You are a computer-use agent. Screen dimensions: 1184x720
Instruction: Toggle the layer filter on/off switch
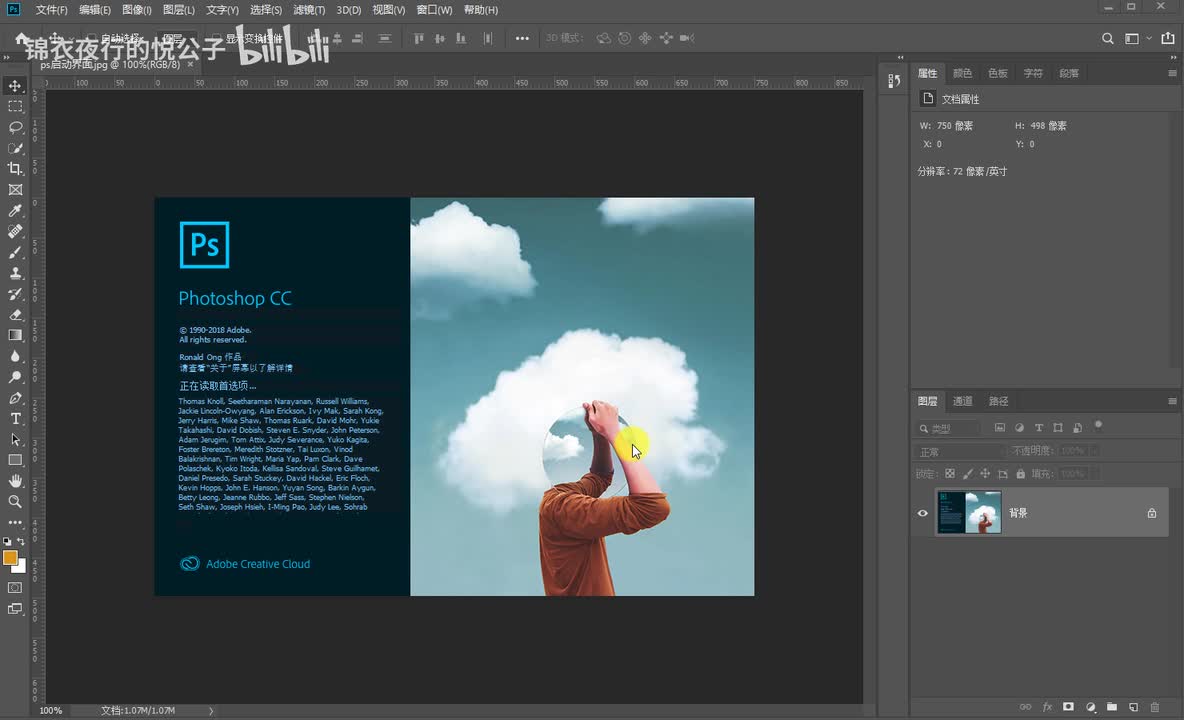point(1098,425)
